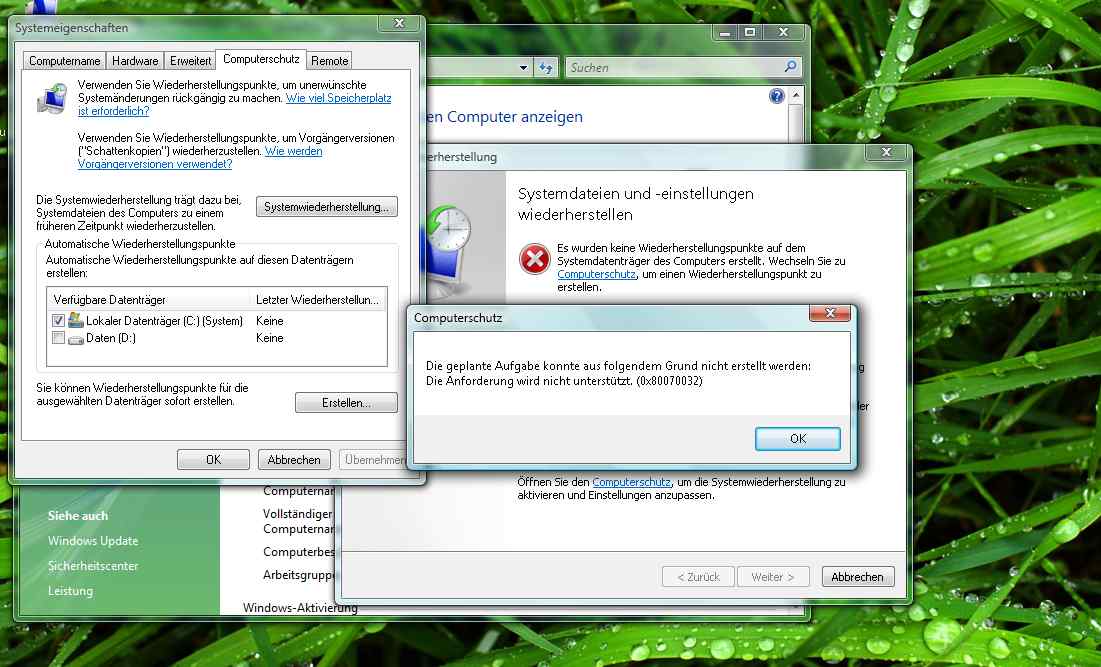Click the Systemwiederherstellung... button
This screenshot has width=1101, height=667.
(327, 206)
